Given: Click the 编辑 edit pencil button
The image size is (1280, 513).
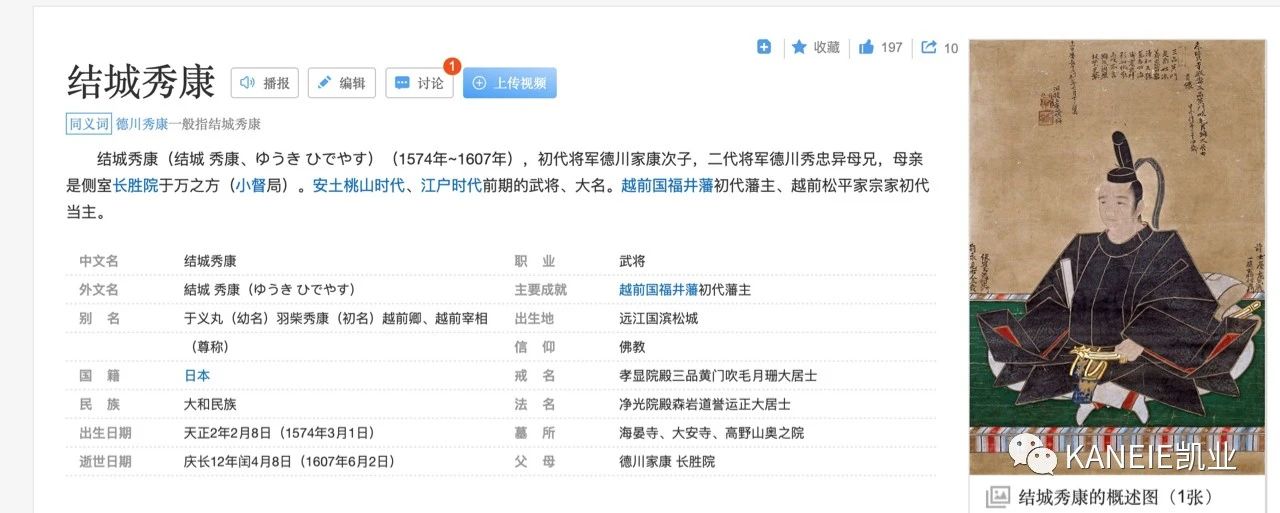Looking at the screenshot, I should [x=341, y=83].
